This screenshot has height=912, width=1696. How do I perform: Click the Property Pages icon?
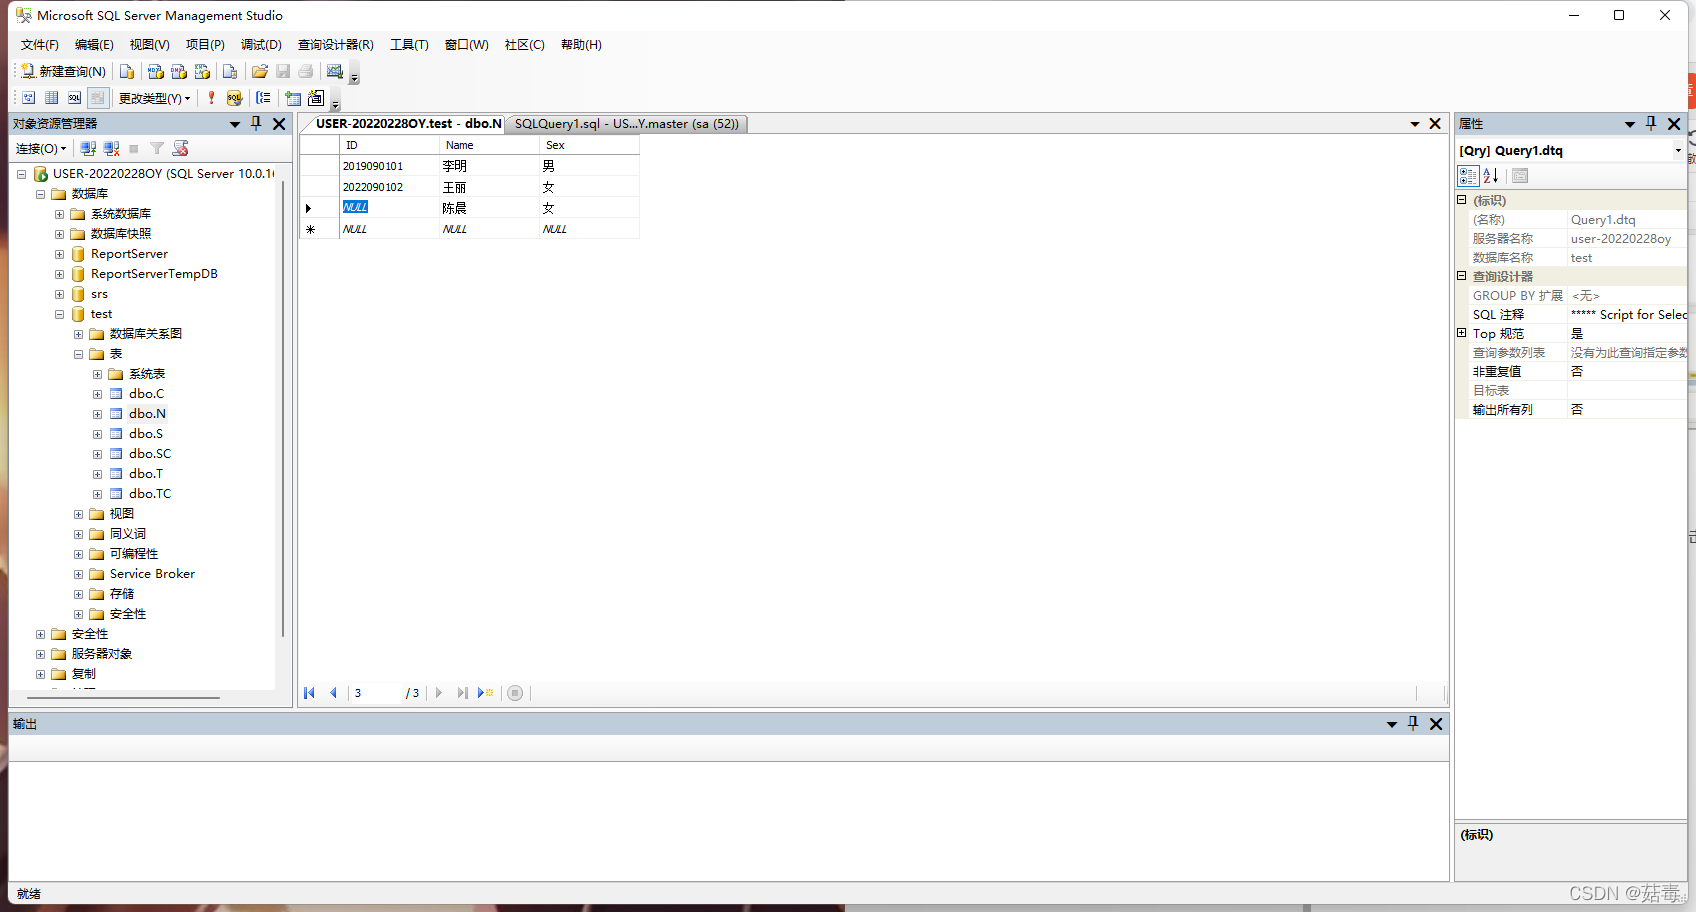click(1520, 176)
